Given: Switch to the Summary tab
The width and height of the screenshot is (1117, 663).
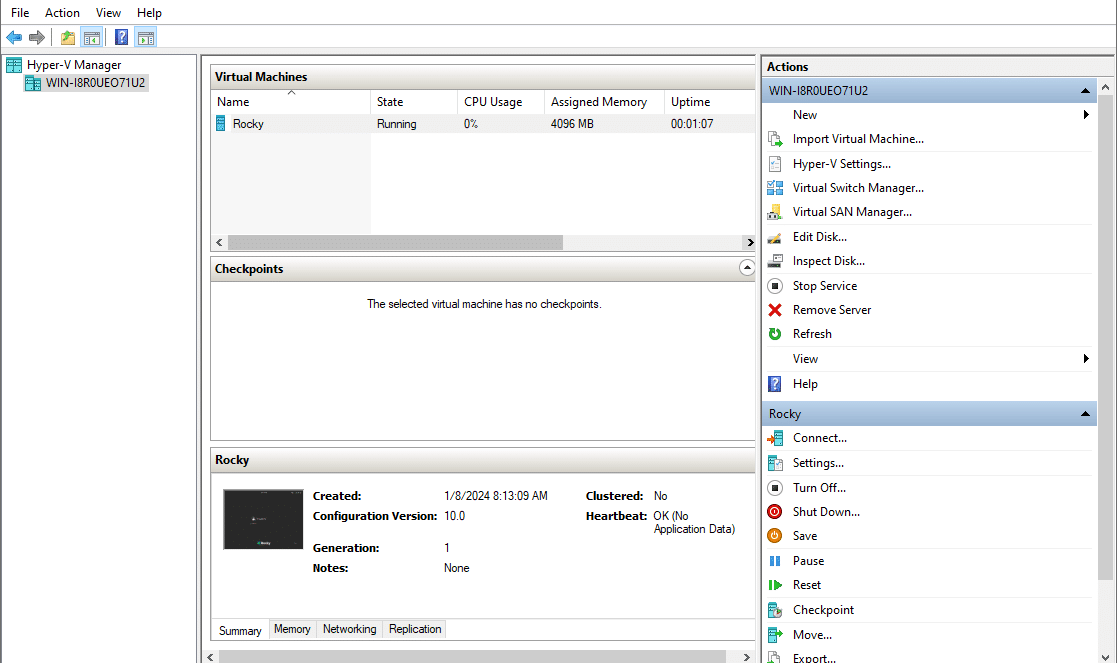Looking at the screenshot, I should (240, 630).
